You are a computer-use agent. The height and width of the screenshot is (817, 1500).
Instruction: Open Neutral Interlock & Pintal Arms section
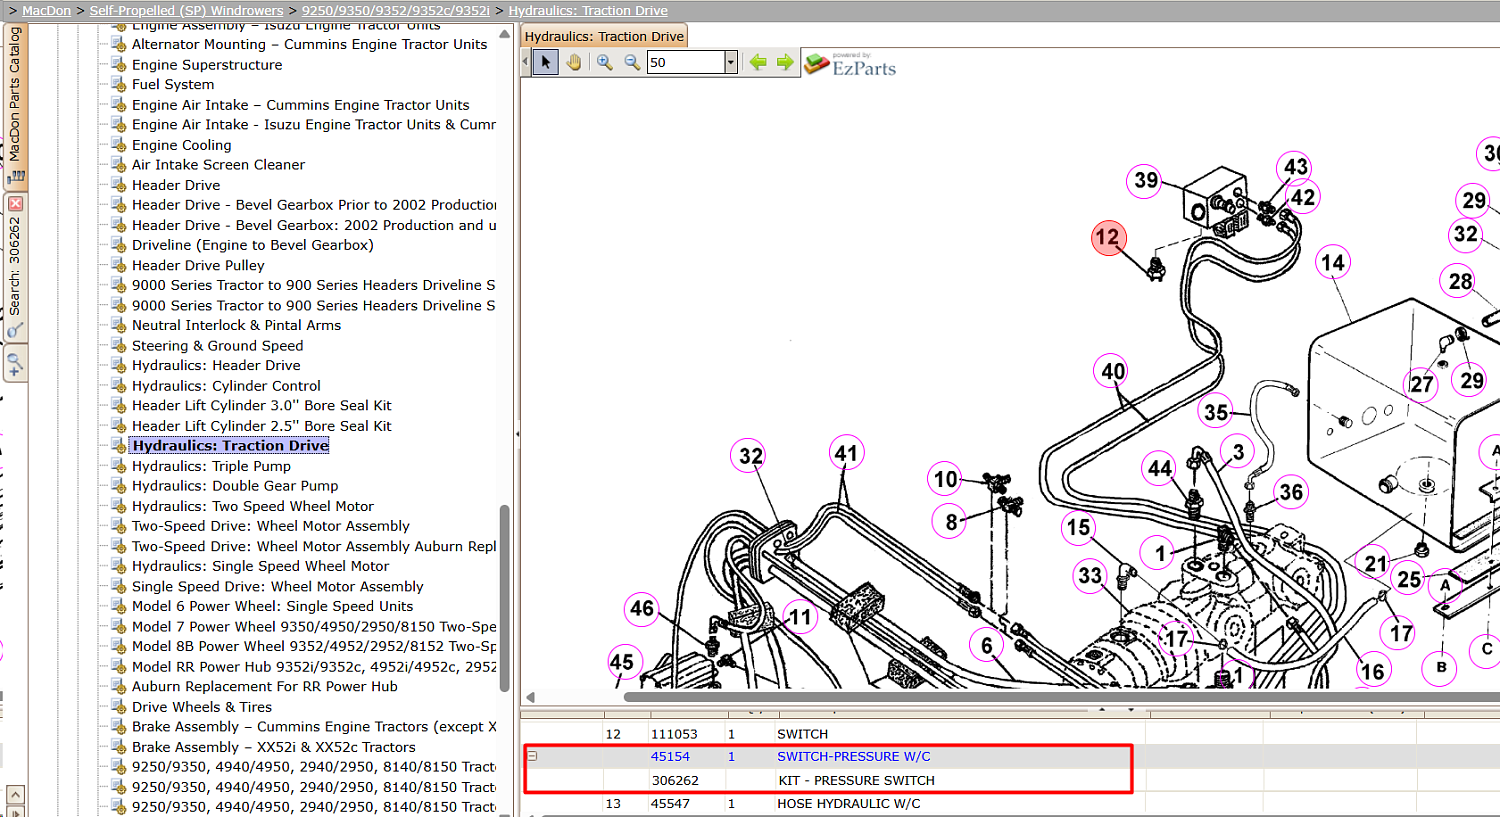coord(236,325)
